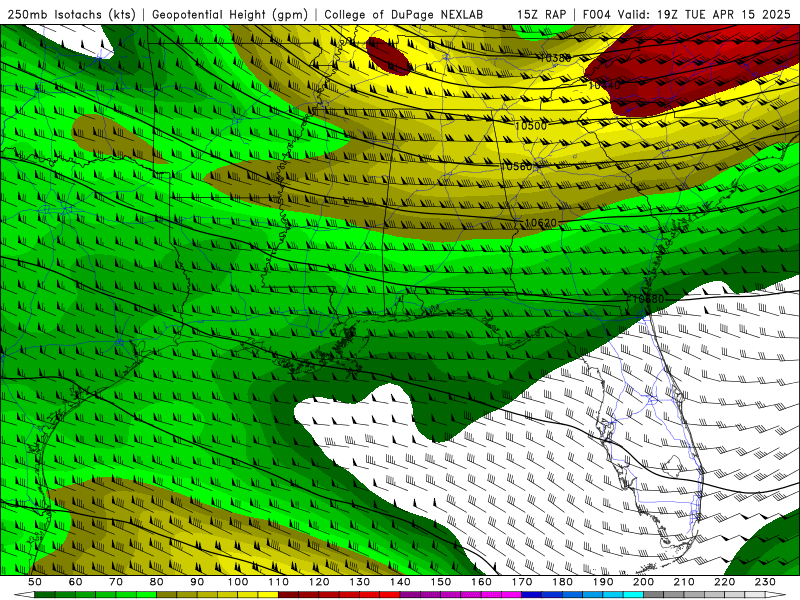Click the bright red swatch just before 140
The width and height of the screenshot is (800, 600).
[x=390, y=595]
